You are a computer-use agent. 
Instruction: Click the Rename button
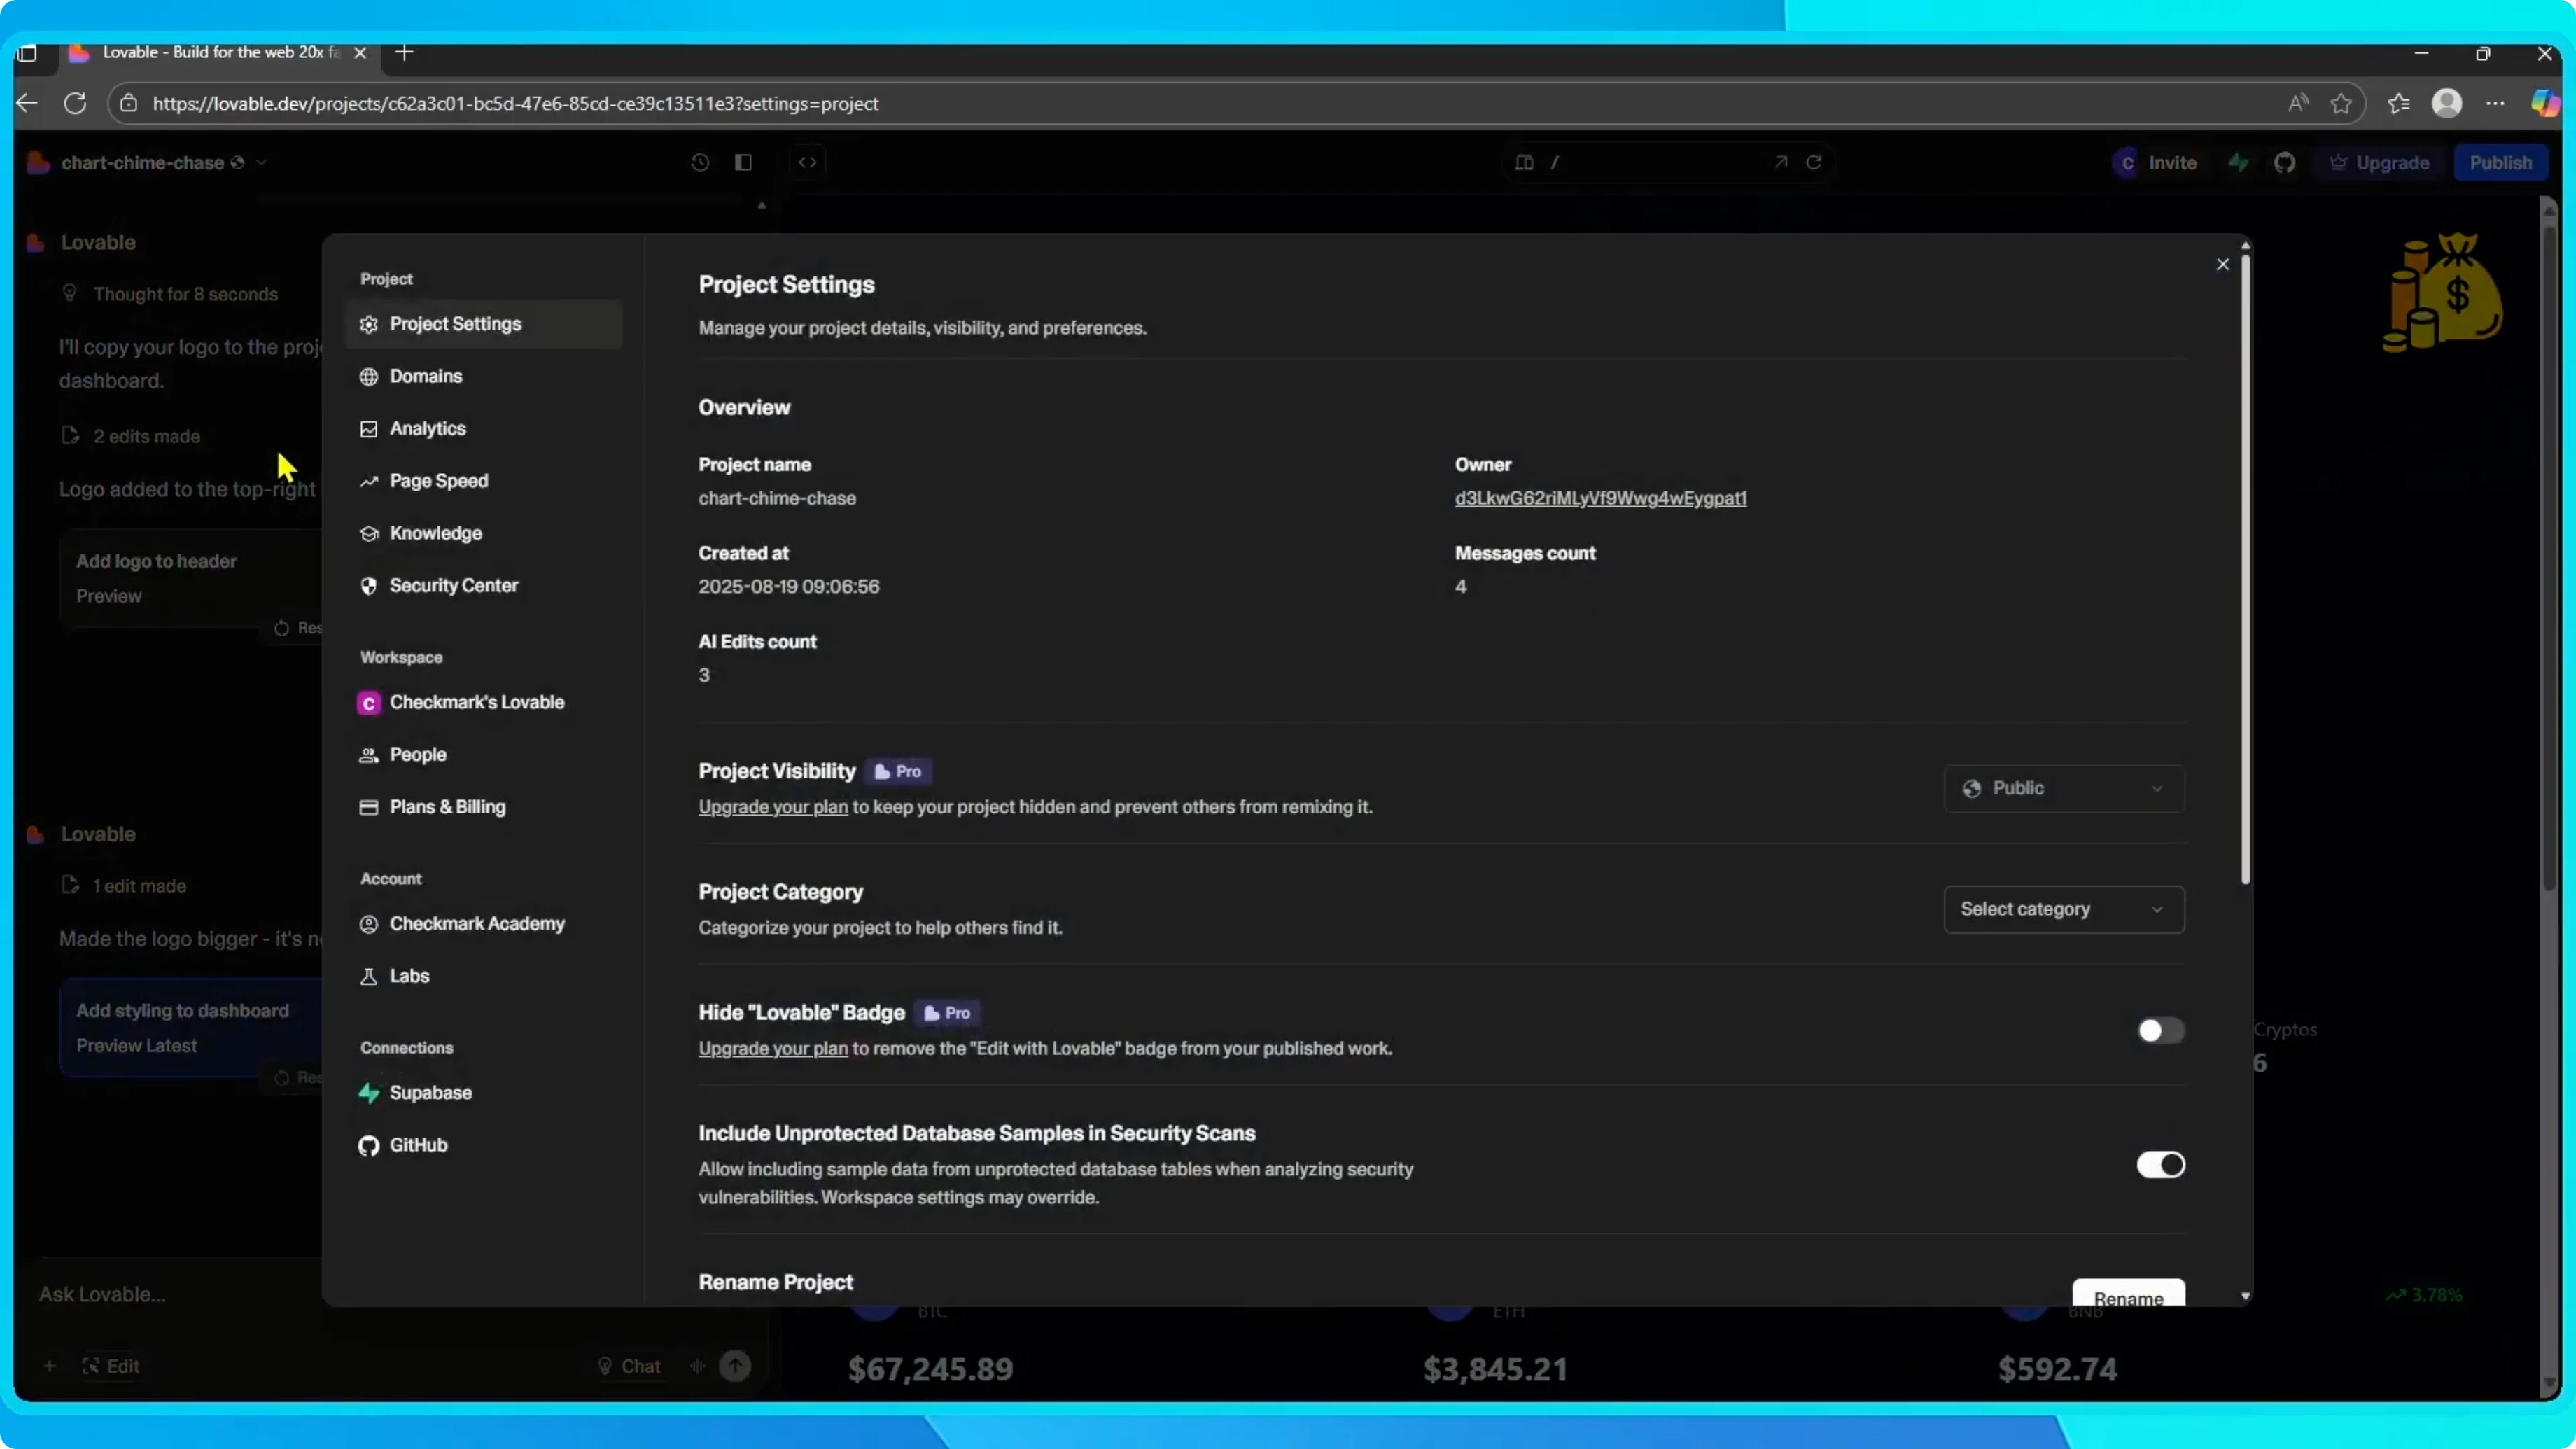point(2128,1294)
